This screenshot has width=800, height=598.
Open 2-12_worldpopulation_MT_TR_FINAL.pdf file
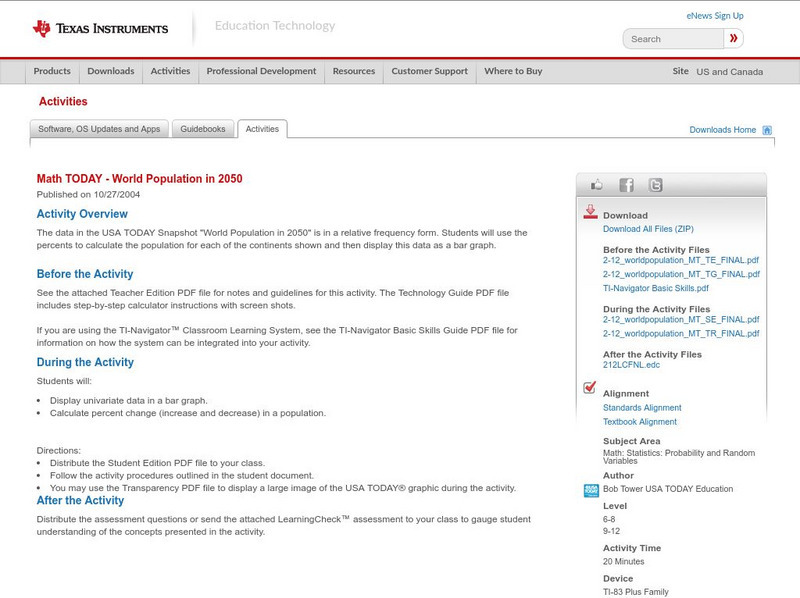coord(681,334)
